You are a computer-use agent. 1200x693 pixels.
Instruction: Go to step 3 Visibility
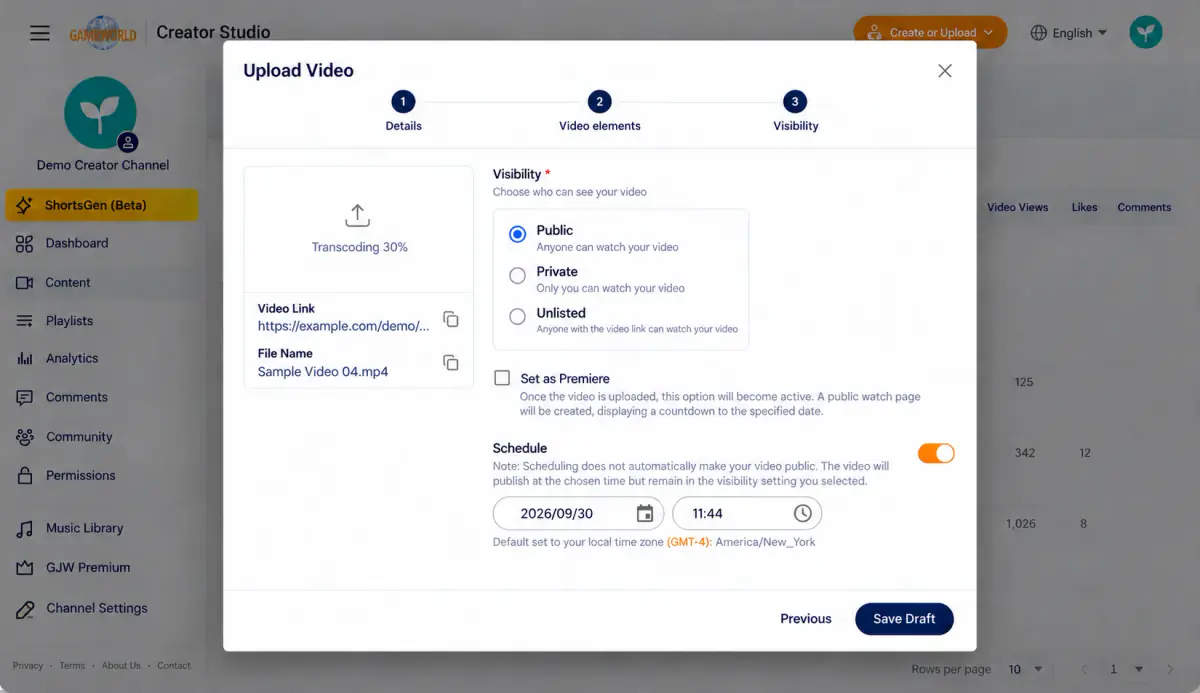795,112
